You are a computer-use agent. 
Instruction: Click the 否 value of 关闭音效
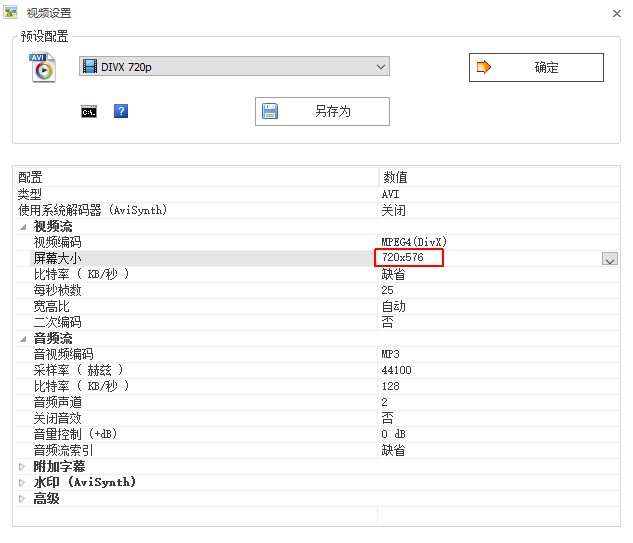(x=387, y=418)
